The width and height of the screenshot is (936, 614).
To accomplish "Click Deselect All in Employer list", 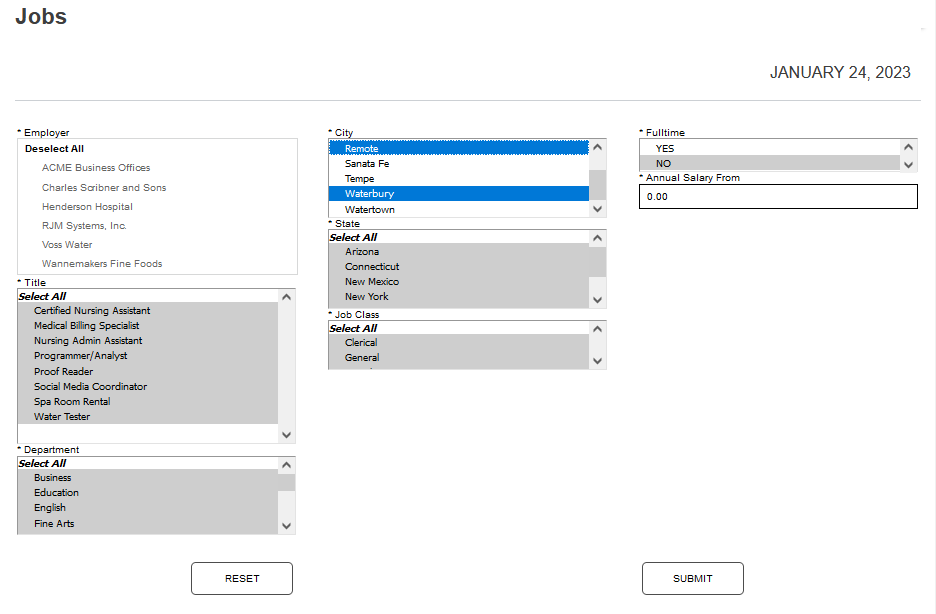I will point(54,149).
